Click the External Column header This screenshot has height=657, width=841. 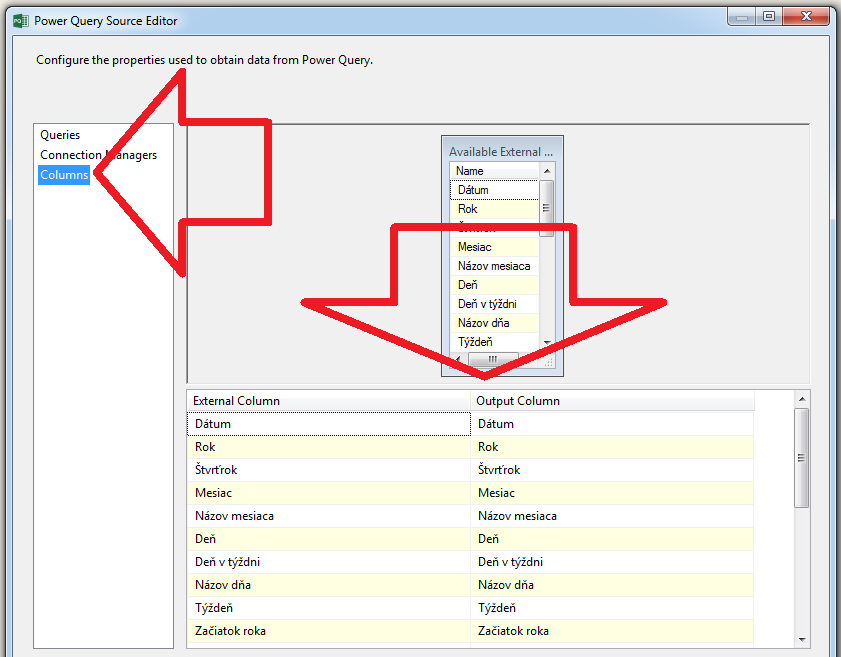[x=329, y=401]
